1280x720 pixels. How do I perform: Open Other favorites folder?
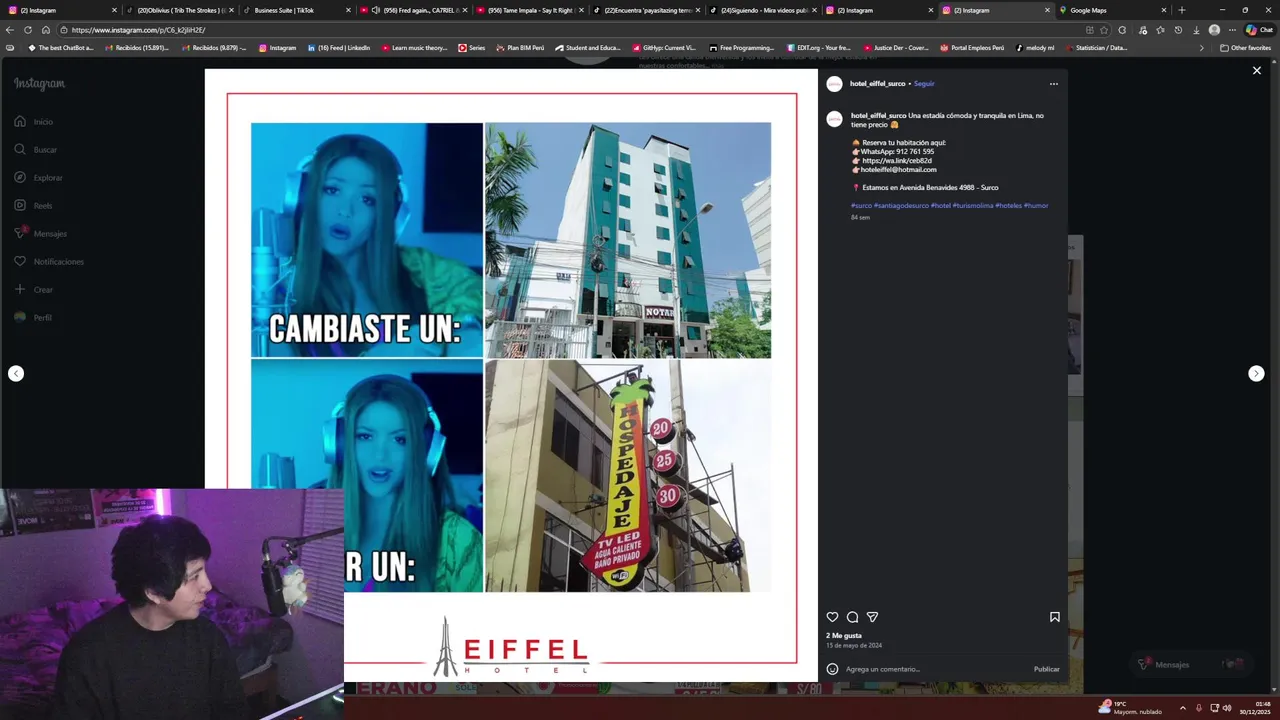pyautogui.click(x=1245, y=48)
